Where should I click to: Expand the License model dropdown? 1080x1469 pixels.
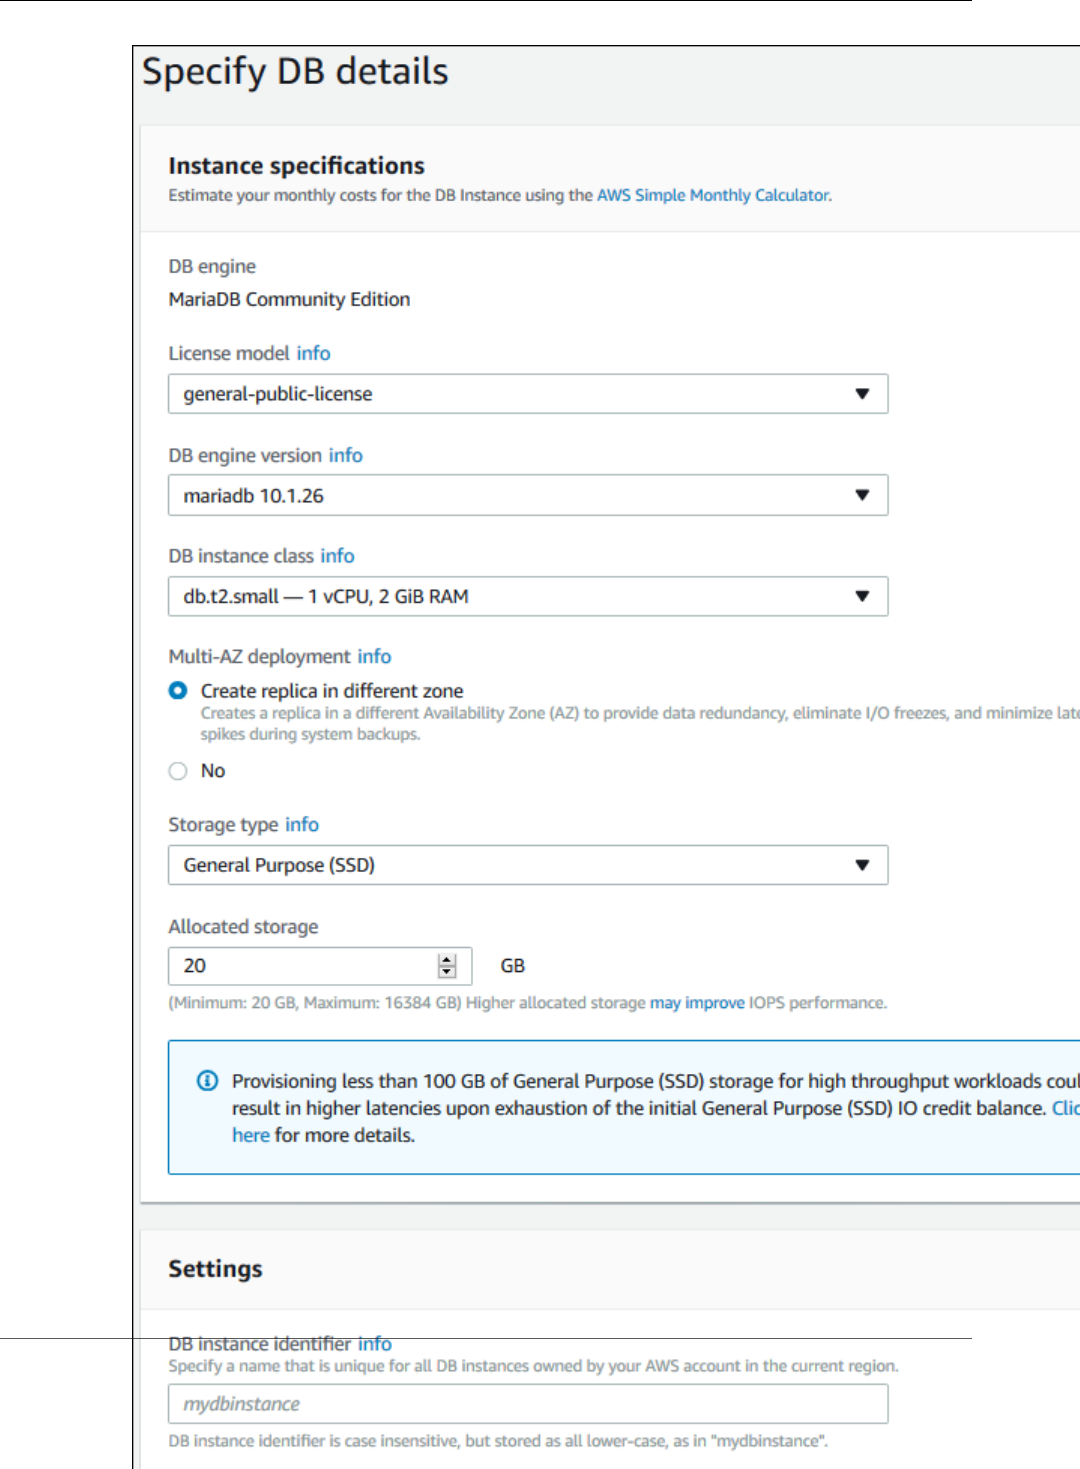click(527, 394)
